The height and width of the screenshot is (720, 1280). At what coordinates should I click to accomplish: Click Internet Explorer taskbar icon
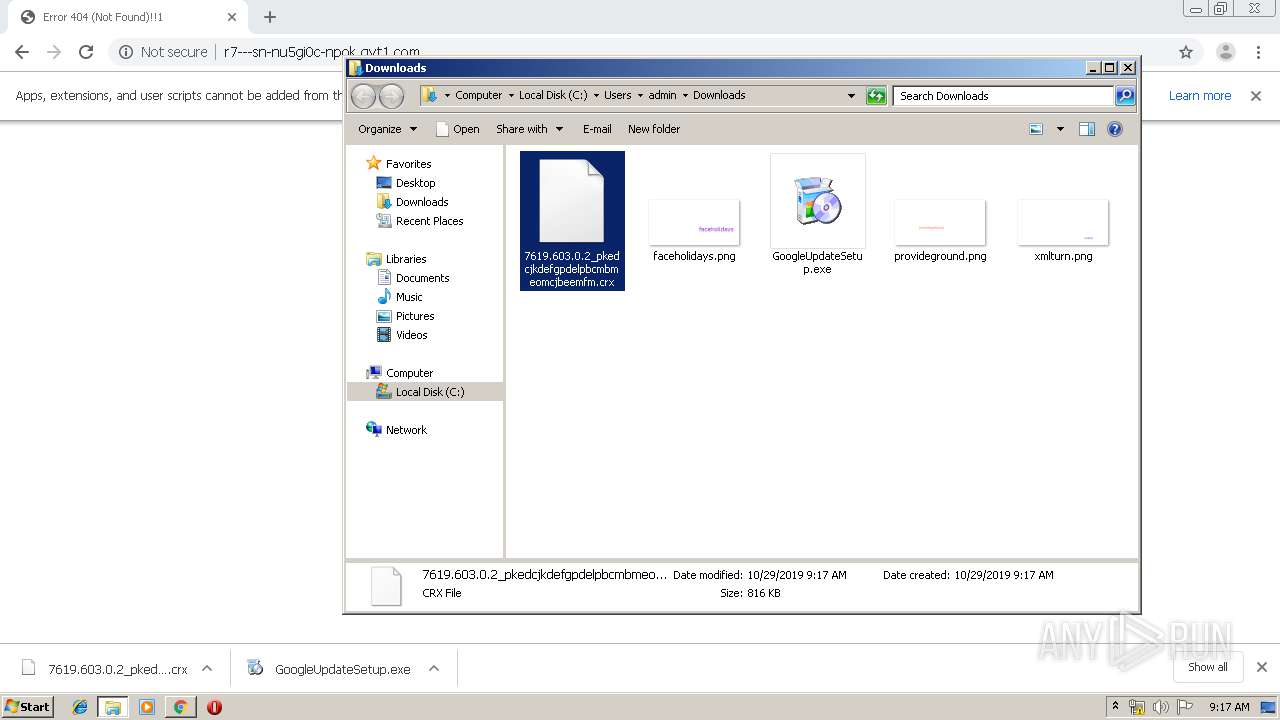[80, 707]
